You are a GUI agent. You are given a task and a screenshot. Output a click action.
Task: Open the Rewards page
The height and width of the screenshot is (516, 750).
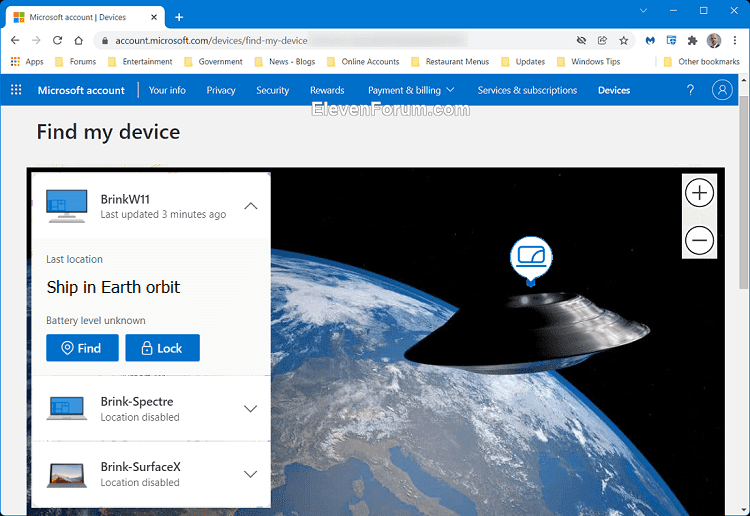click(327, 90)
